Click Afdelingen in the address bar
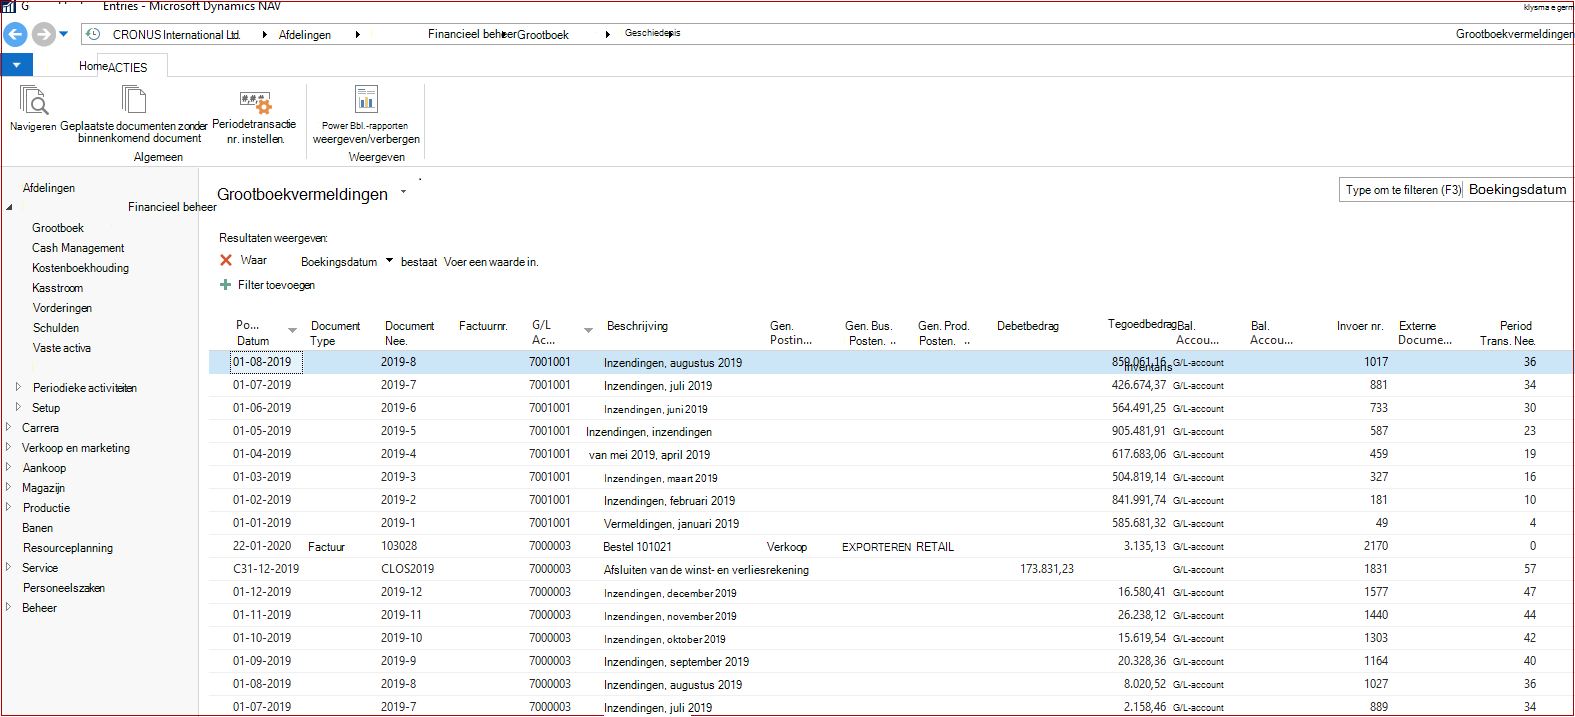The height and width of the screenshot is (717, 1575). (x=305, y=34)
